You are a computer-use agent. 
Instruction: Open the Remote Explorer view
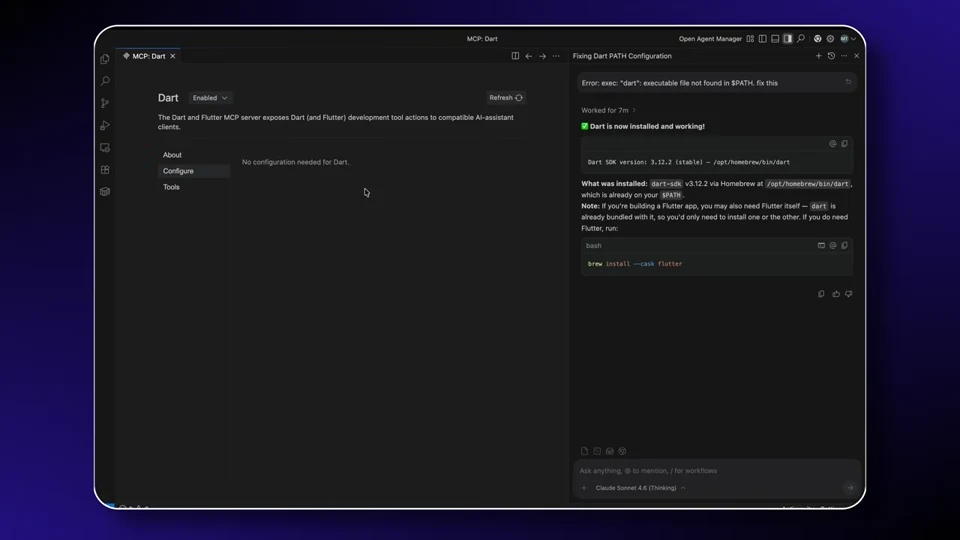105,148
